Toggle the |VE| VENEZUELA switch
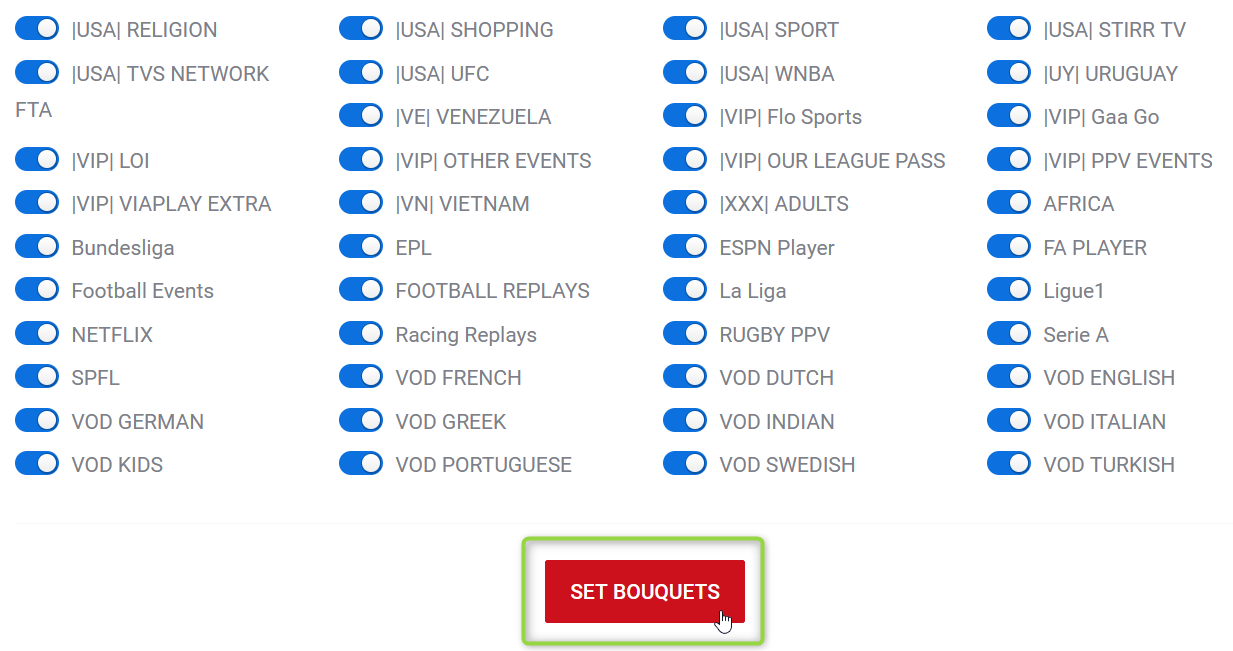This screenshot has height=651, width=1233. tap(361, 116)
